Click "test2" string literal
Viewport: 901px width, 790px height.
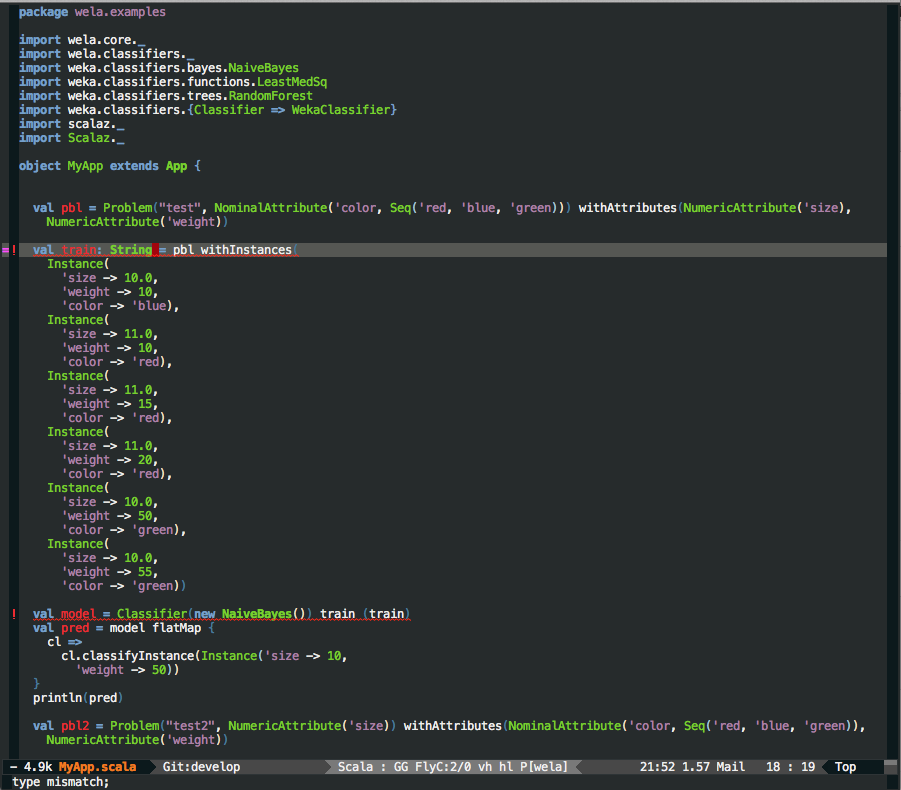(x=190, y=726)
